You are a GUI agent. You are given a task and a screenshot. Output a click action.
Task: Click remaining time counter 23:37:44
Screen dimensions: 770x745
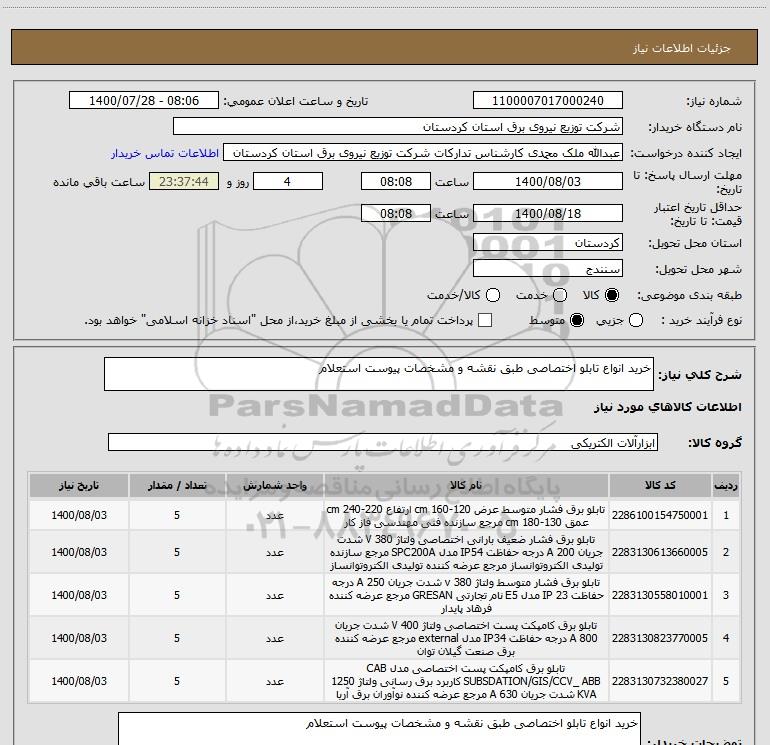184,182
